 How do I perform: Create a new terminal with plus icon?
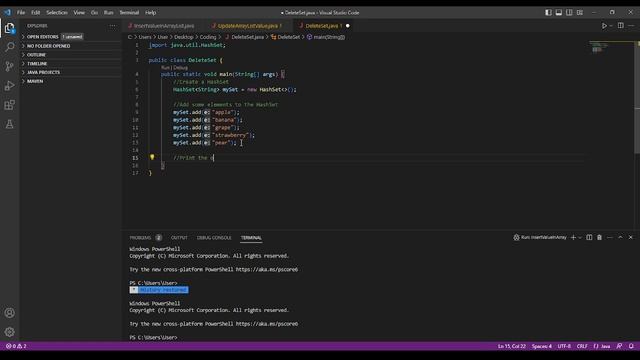click(x=573, y=238)
